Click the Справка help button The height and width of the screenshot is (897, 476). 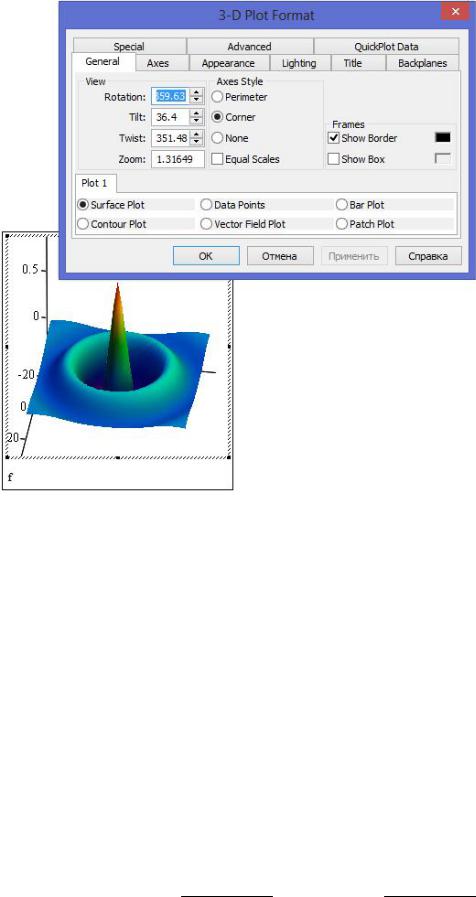point(428,256)
